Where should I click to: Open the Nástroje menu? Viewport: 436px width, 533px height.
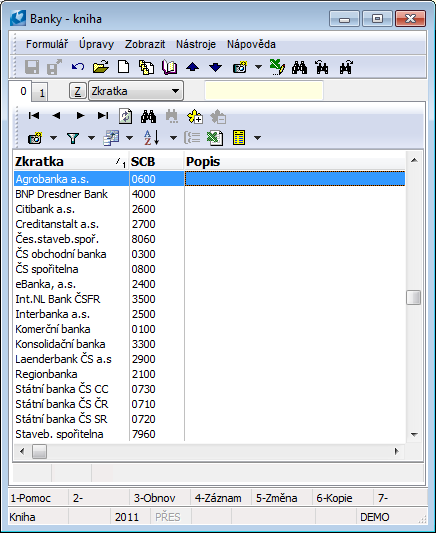tap(196, 44)
